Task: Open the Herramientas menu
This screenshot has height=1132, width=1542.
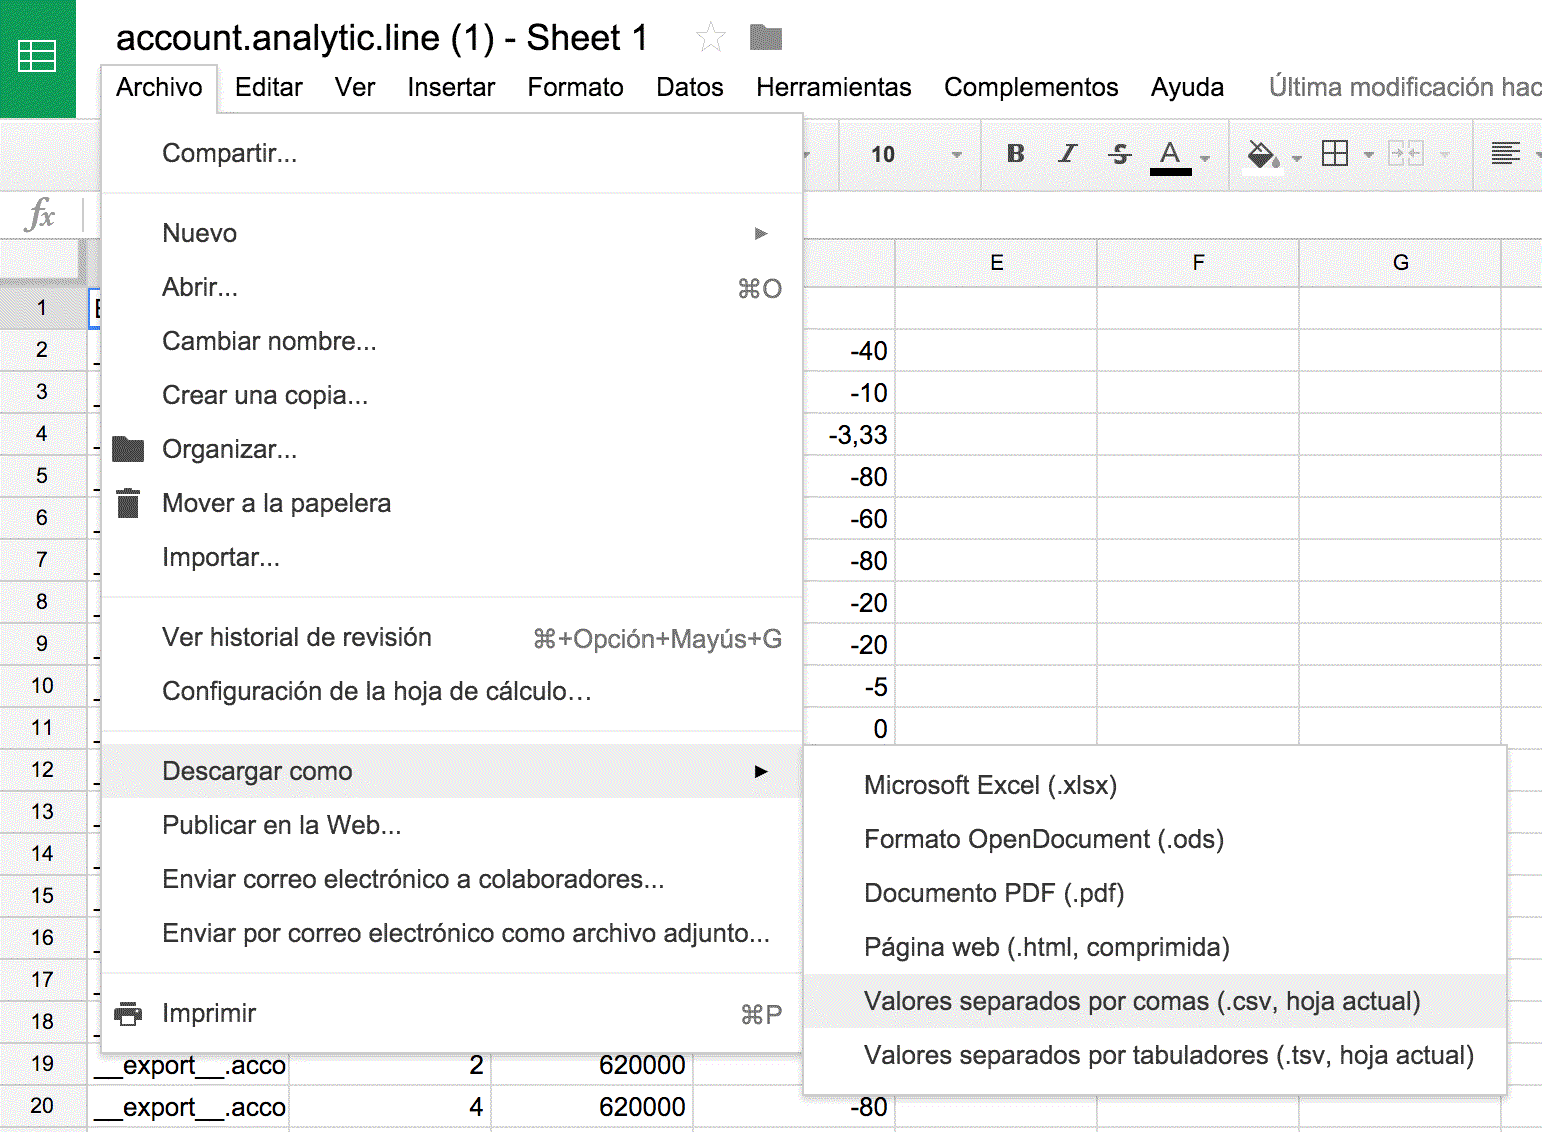Action: (833, 87)
